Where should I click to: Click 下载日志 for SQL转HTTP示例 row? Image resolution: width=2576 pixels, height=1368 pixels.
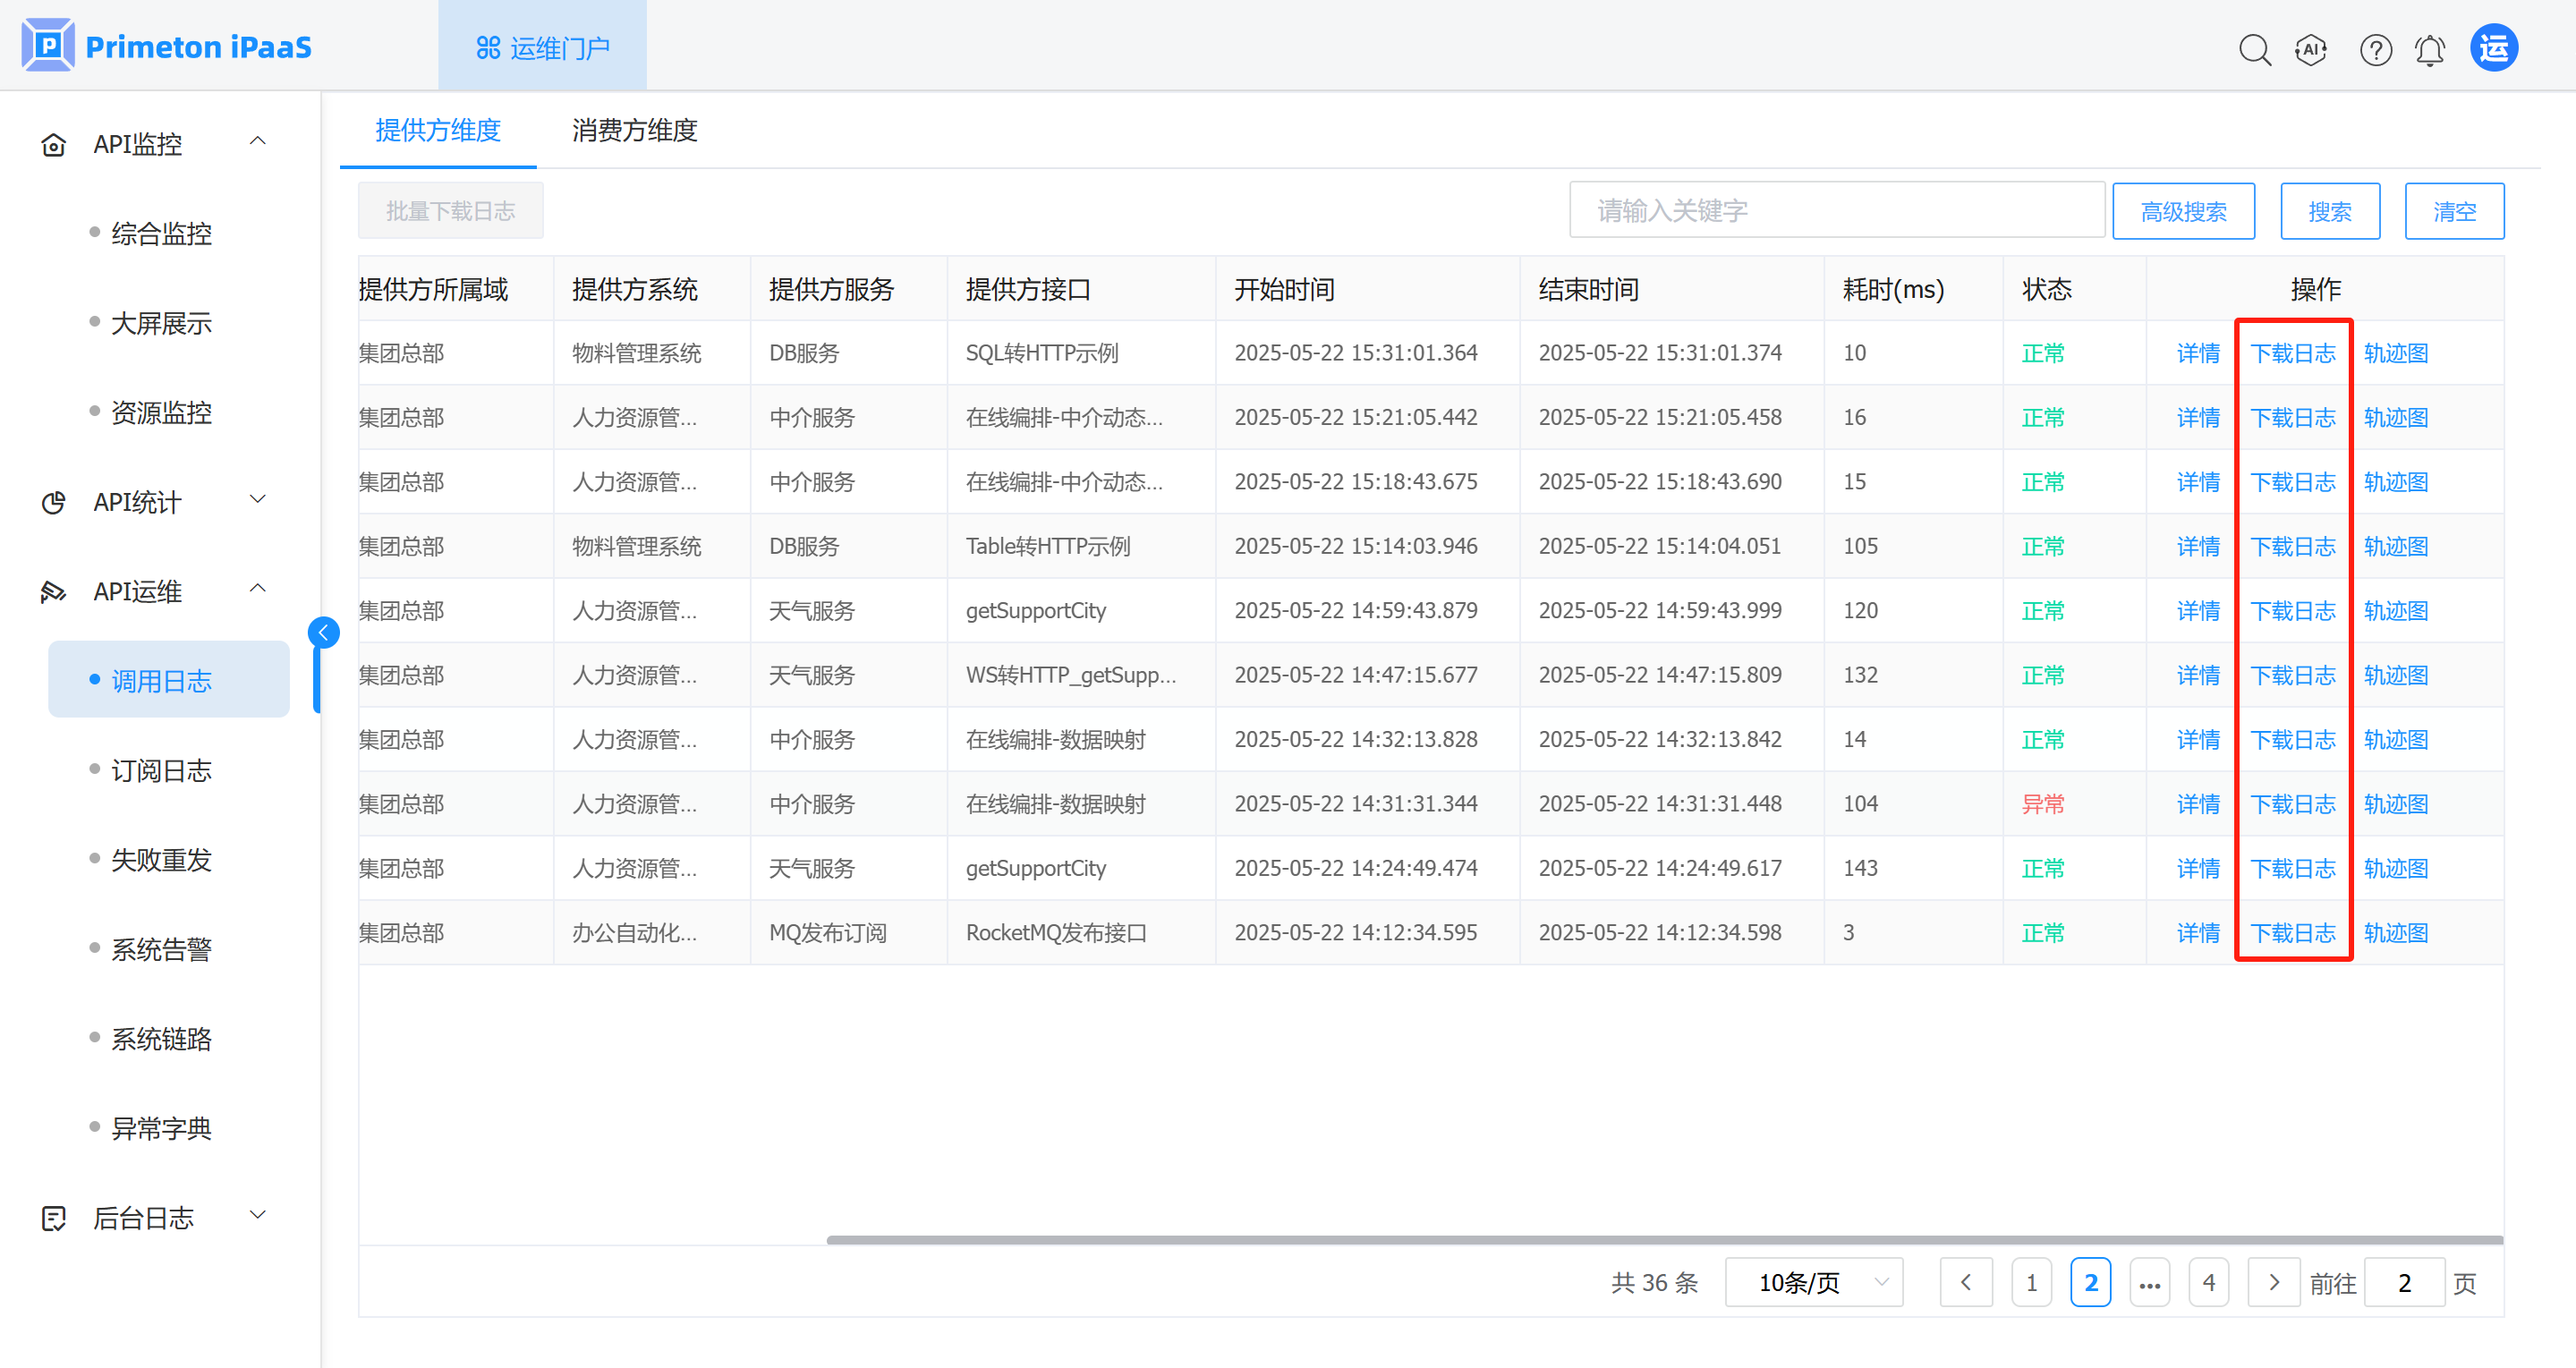pyautogui.click(x=2292, y=353)
